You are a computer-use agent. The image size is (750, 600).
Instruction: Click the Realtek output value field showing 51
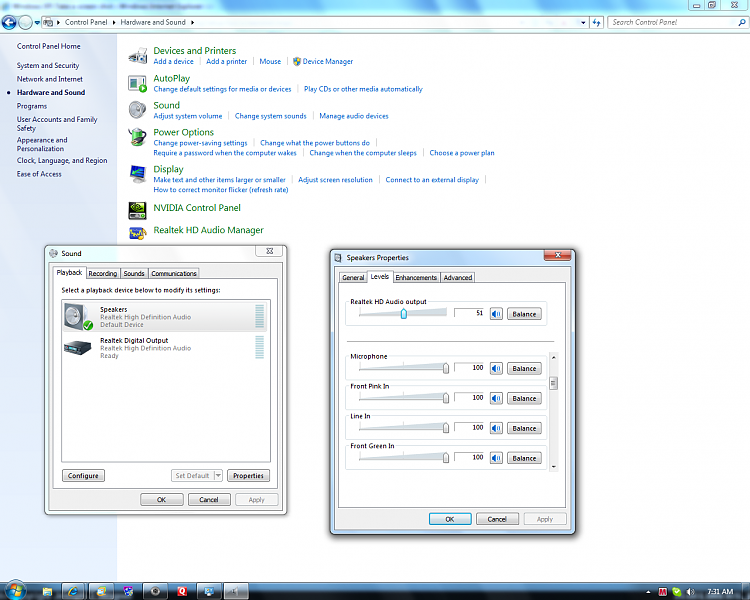pos(469,313)
